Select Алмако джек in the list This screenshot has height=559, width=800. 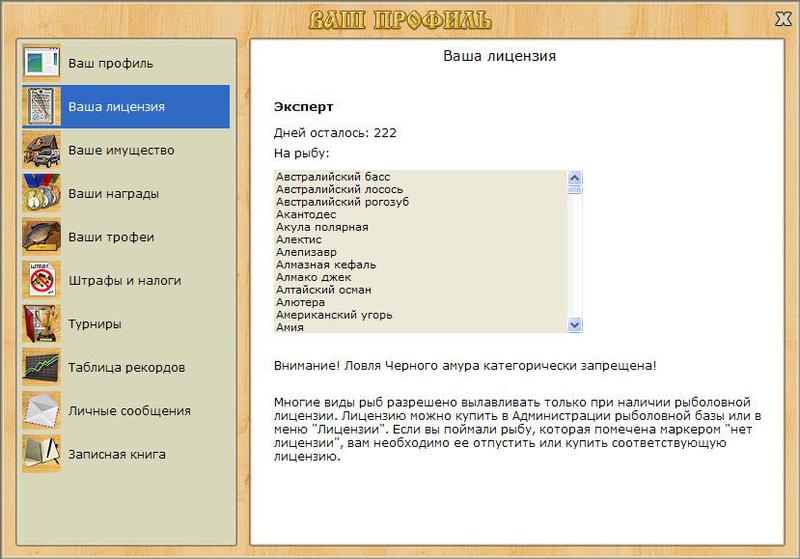[420, 277]
